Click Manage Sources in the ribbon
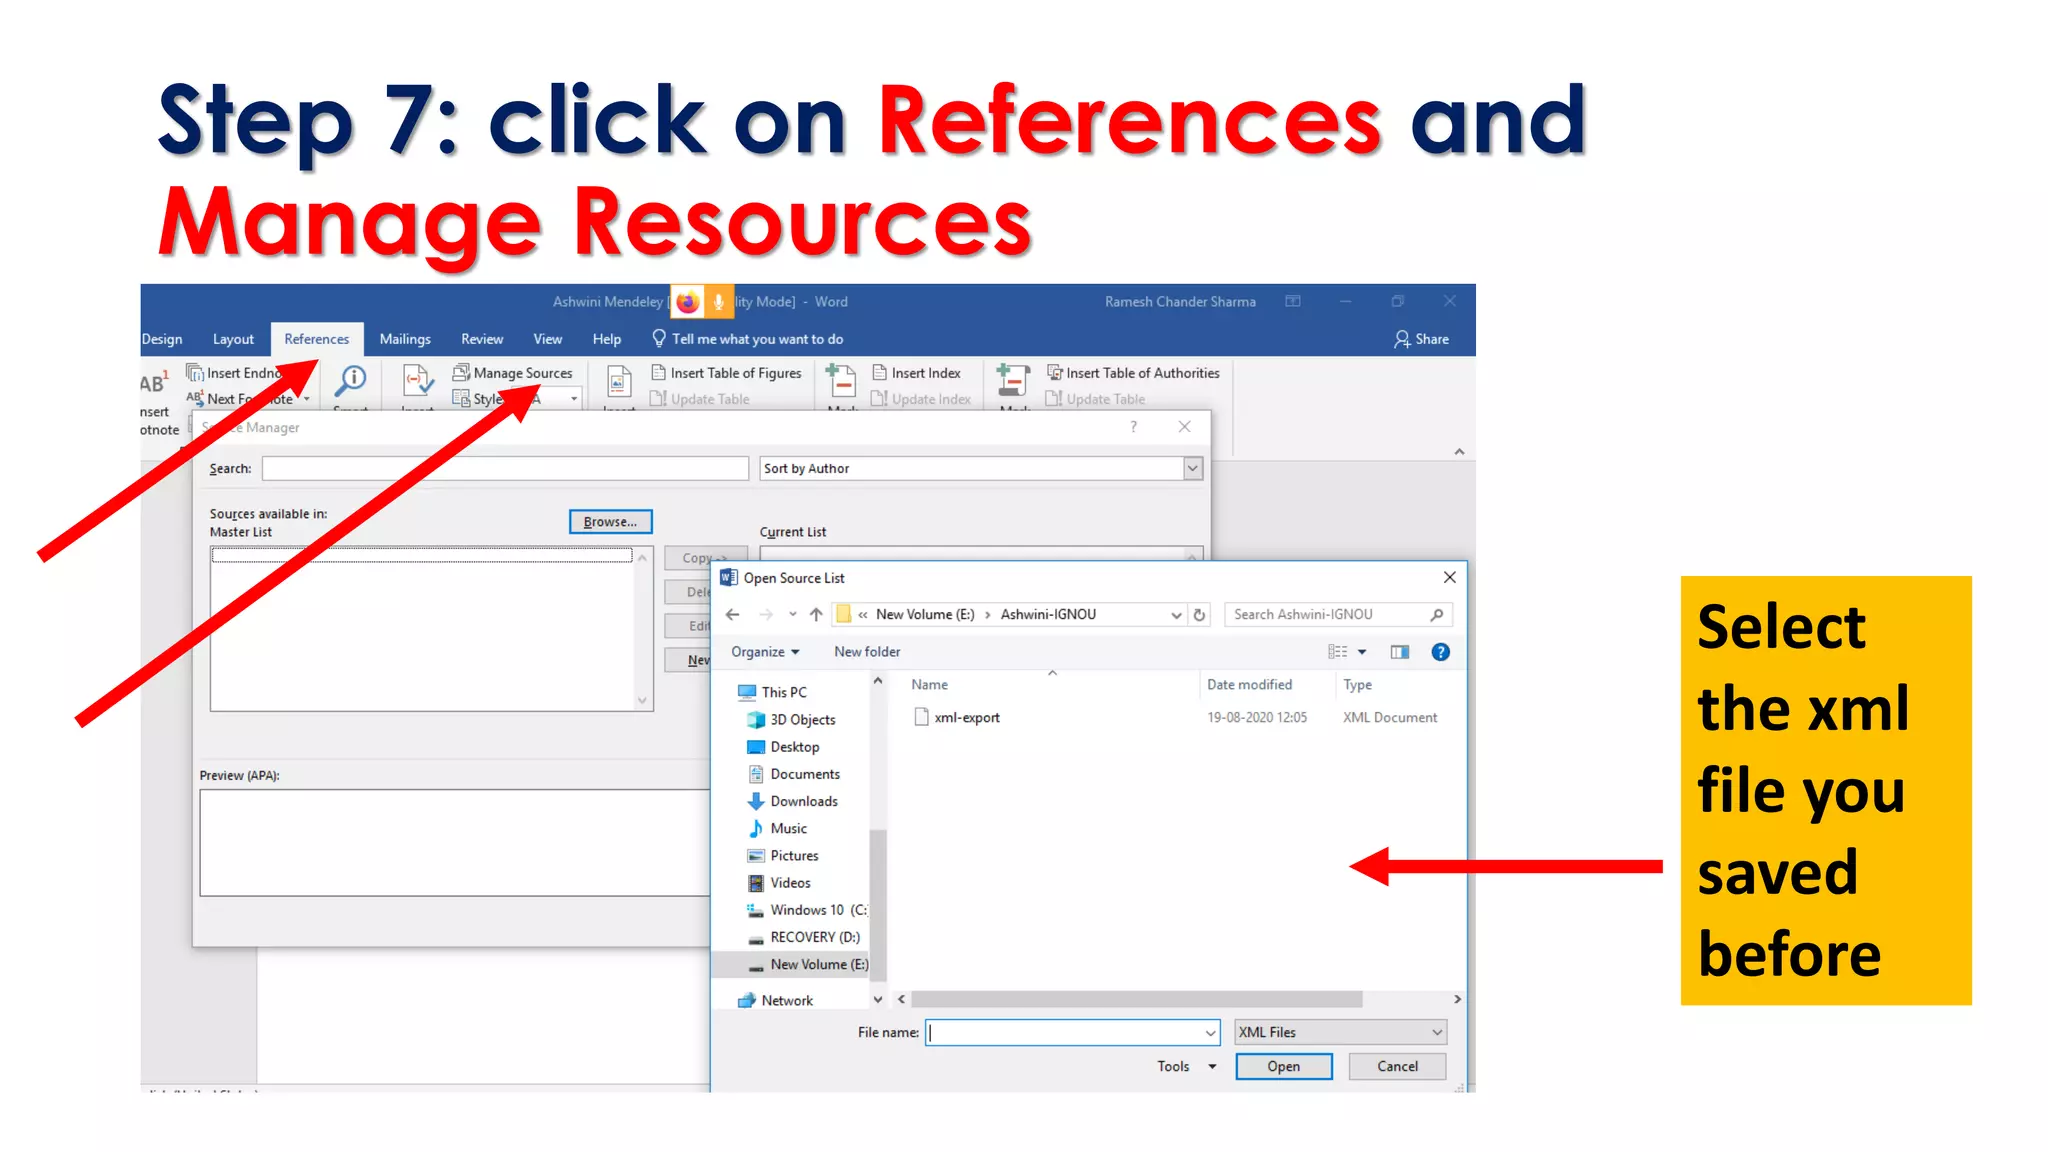Viewport: 2048px width, 1152px height. click(x=513, y=373)
